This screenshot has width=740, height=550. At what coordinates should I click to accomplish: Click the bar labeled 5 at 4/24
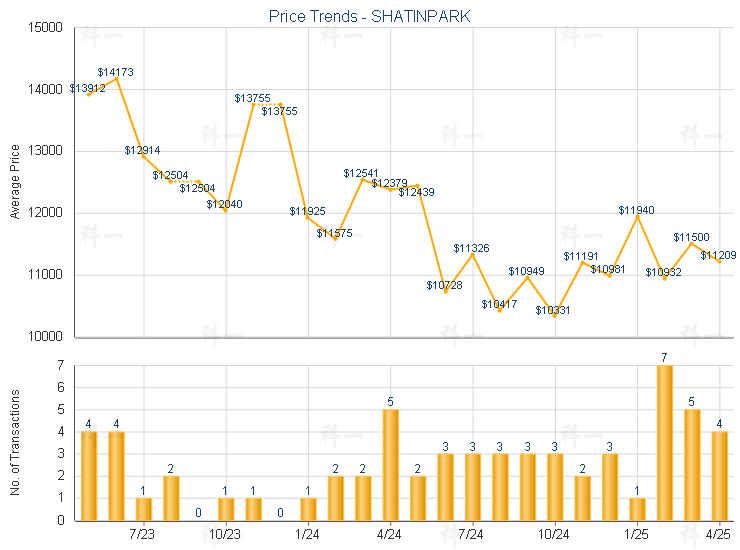click(x=390, y=465)
